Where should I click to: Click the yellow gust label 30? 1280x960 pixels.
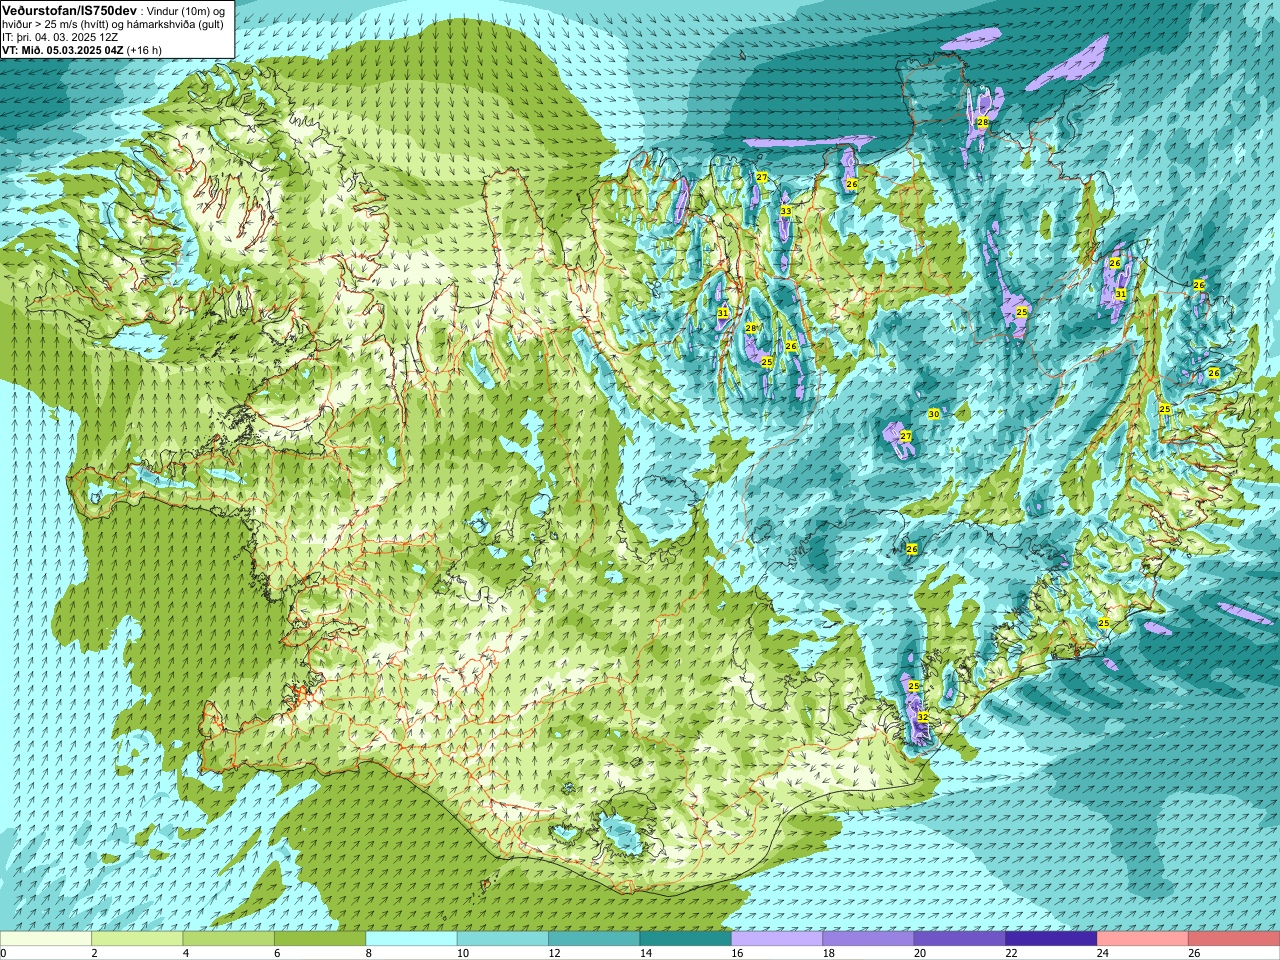(x=933, y=414)
